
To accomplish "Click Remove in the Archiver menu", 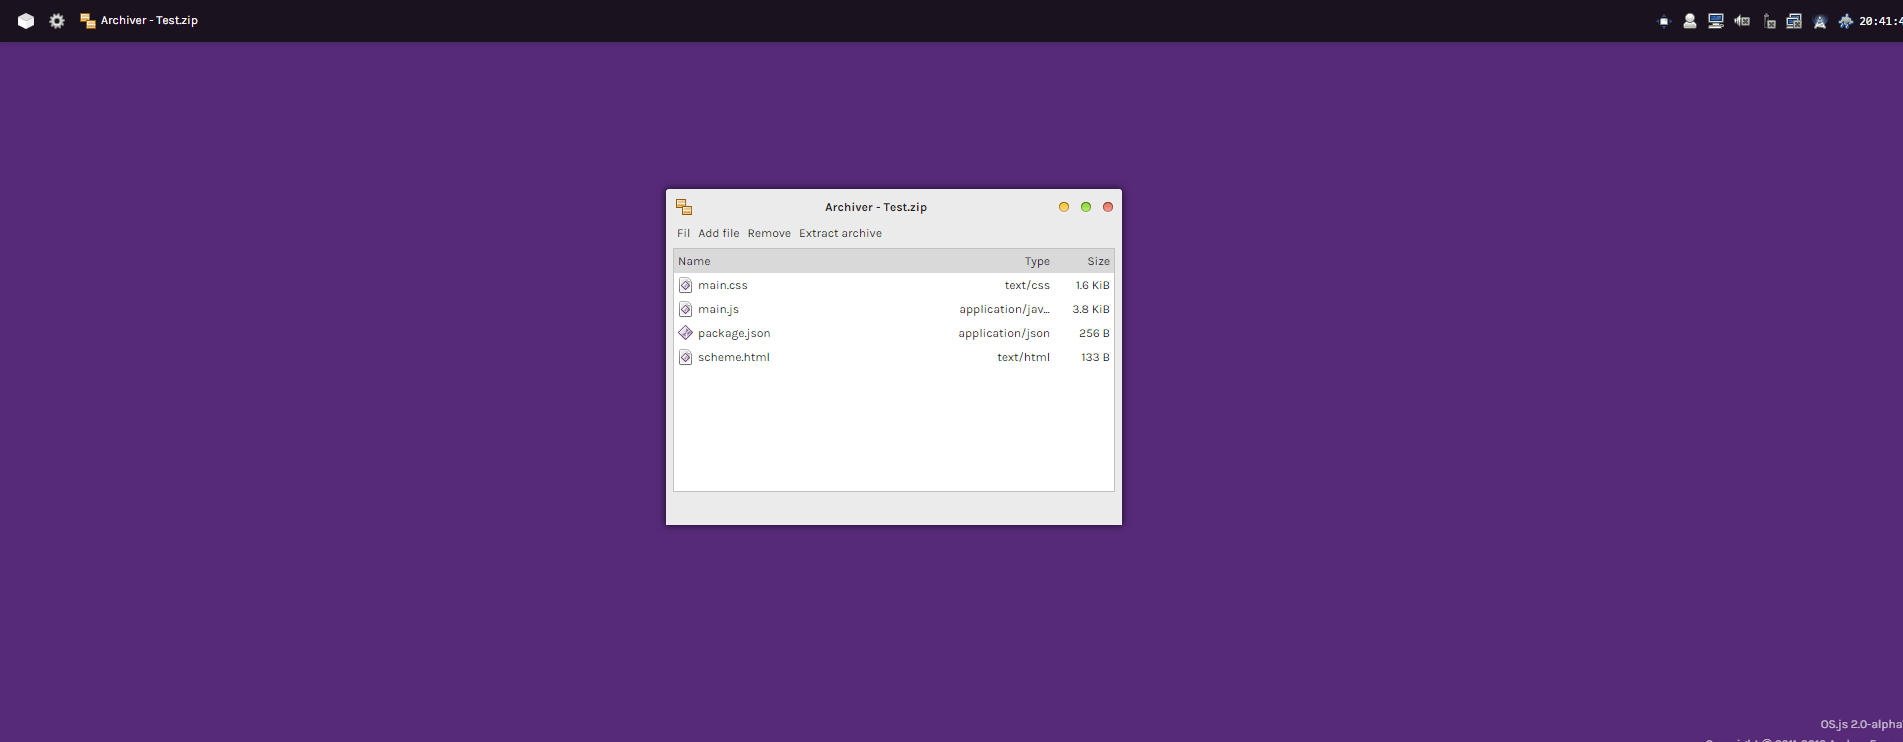I will 769,233.
